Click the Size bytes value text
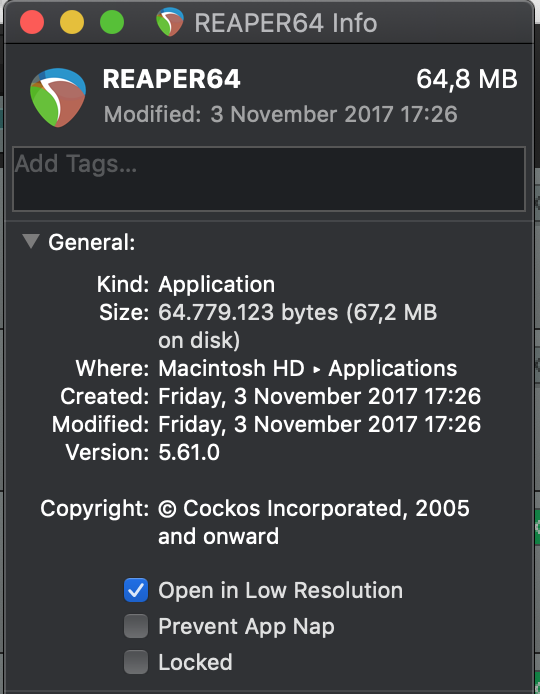The width and height of the screenshot is (540, 694). (297, 326)
